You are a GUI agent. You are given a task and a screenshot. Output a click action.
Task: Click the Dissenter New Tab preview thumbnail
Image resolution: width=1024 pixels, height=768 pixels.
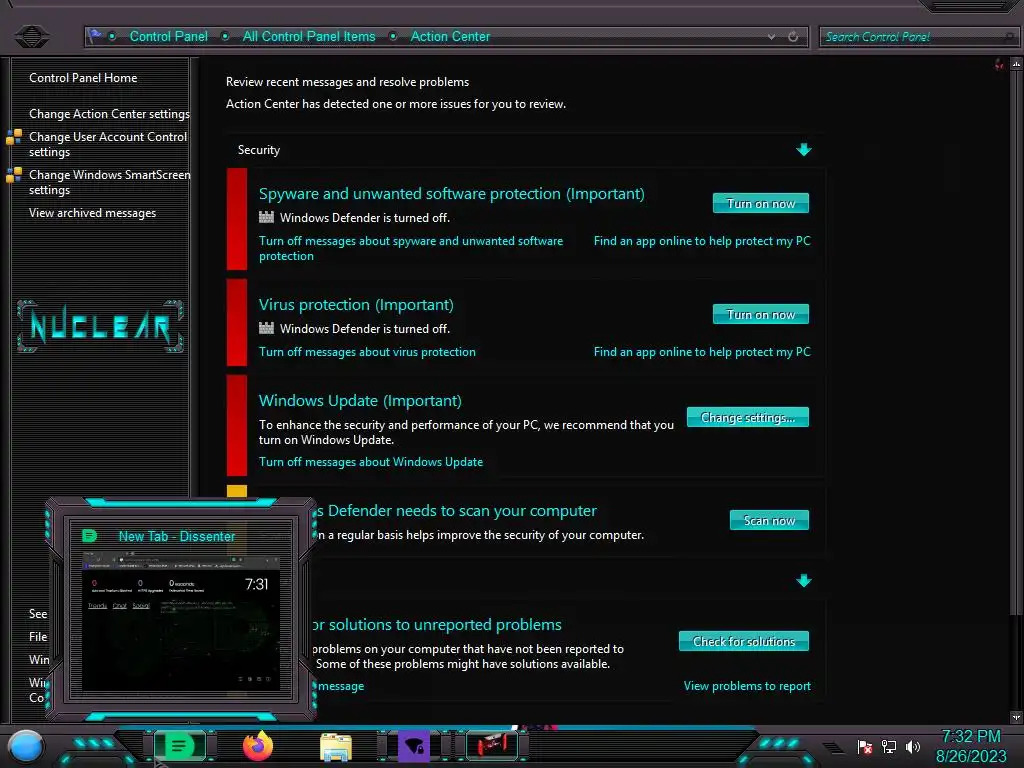[x=181, y=620]
